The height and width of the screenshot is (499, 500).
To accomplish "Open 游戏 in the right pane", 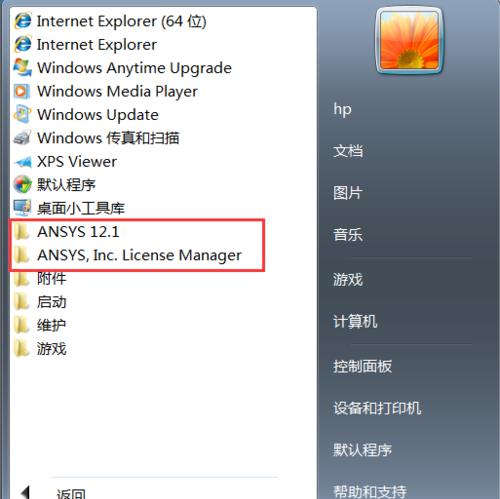I will (348, 279).
